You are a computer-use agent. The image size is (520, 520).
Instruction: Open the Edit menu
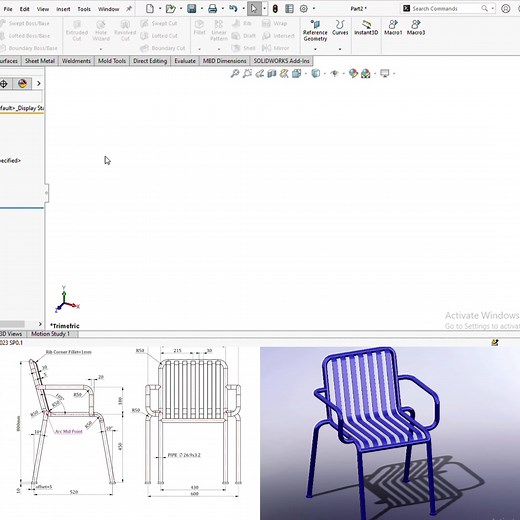pos(24,9)
